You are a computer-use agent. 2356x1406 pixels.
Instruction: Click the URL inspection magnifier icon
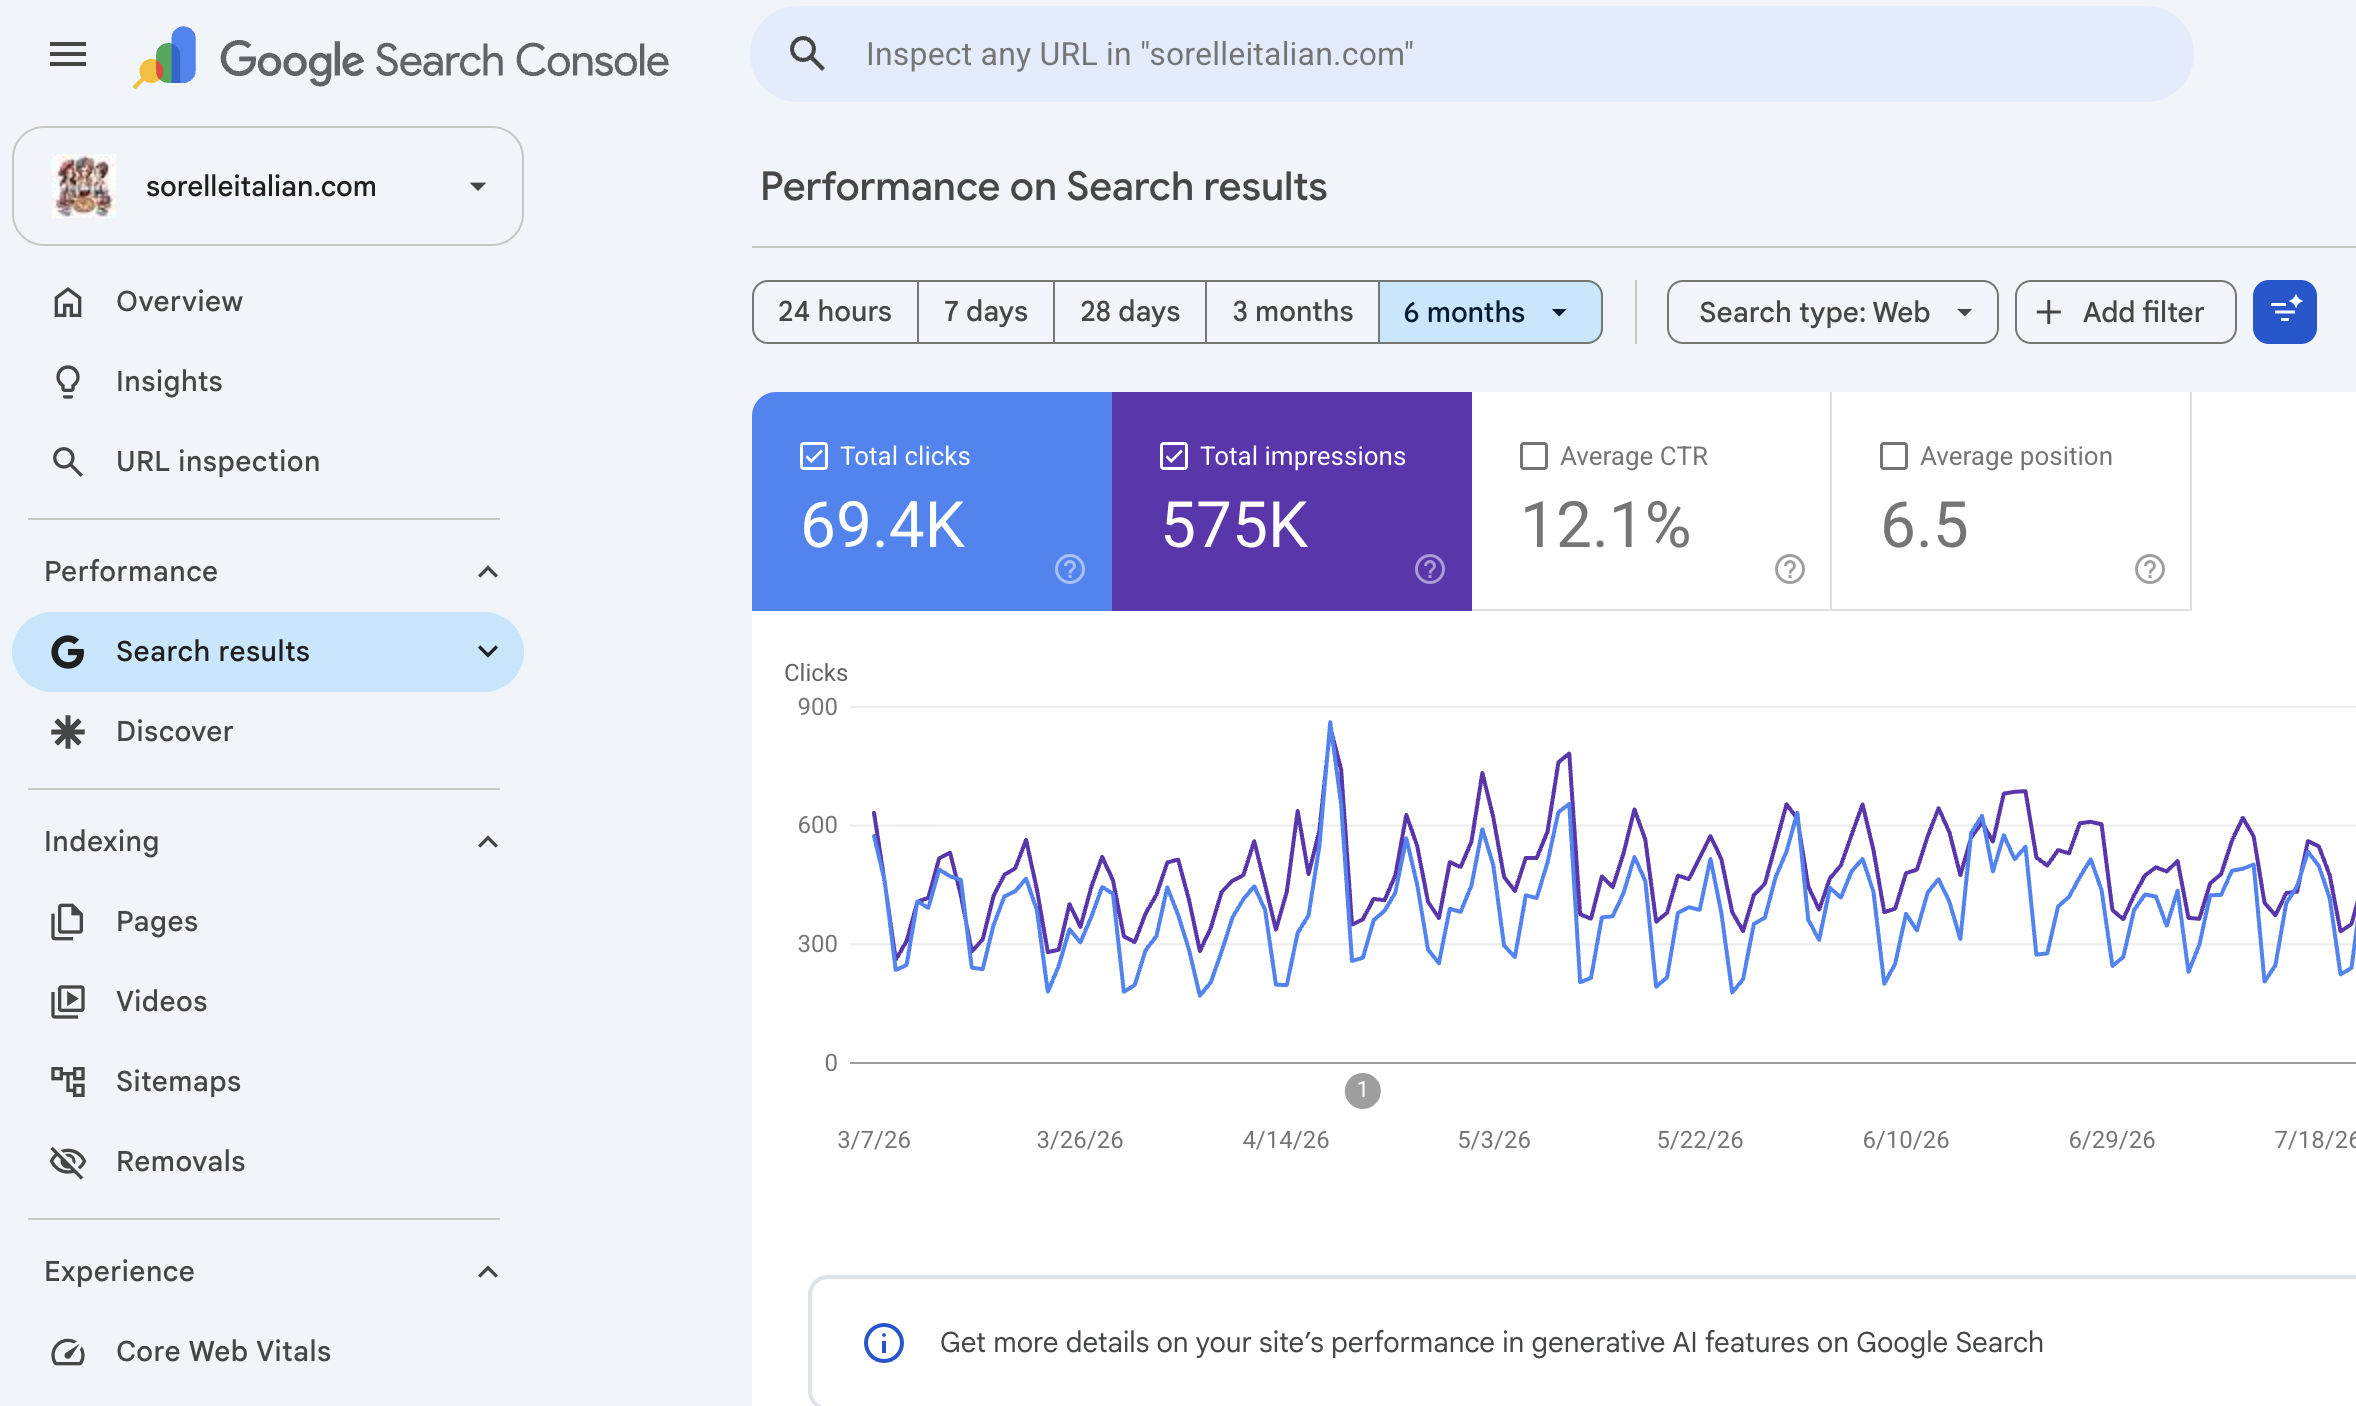pyautogui.click(x=68, y=461)
